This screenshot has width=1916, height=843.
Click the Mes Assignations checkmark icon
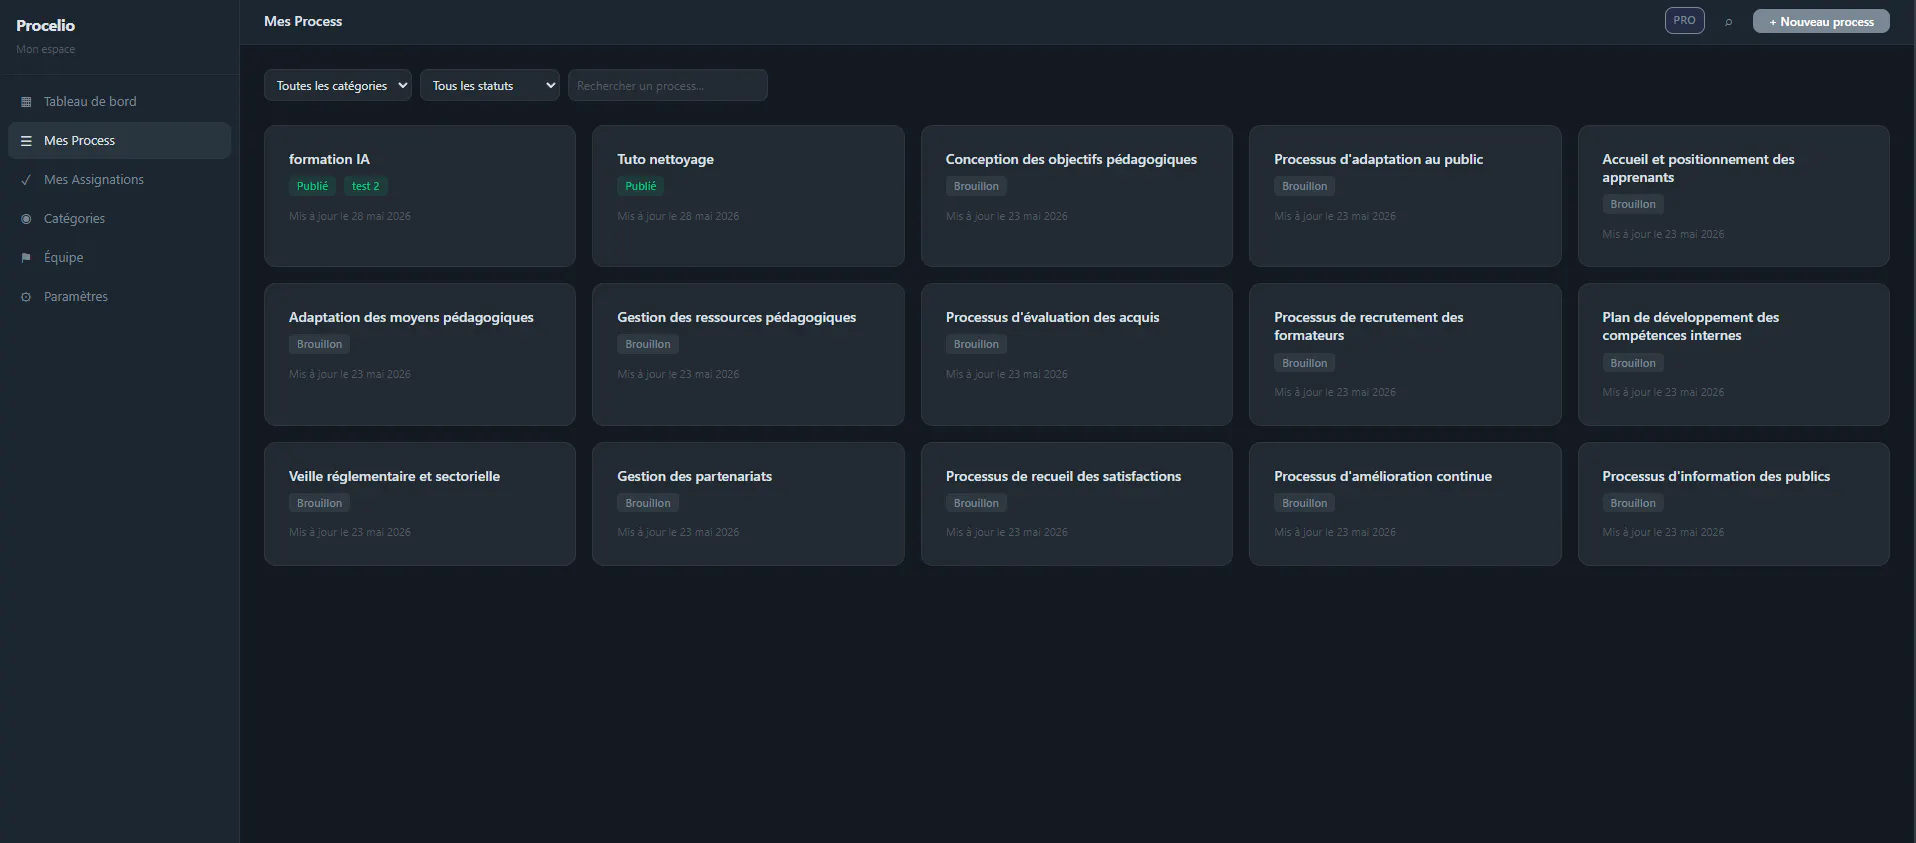26,180
